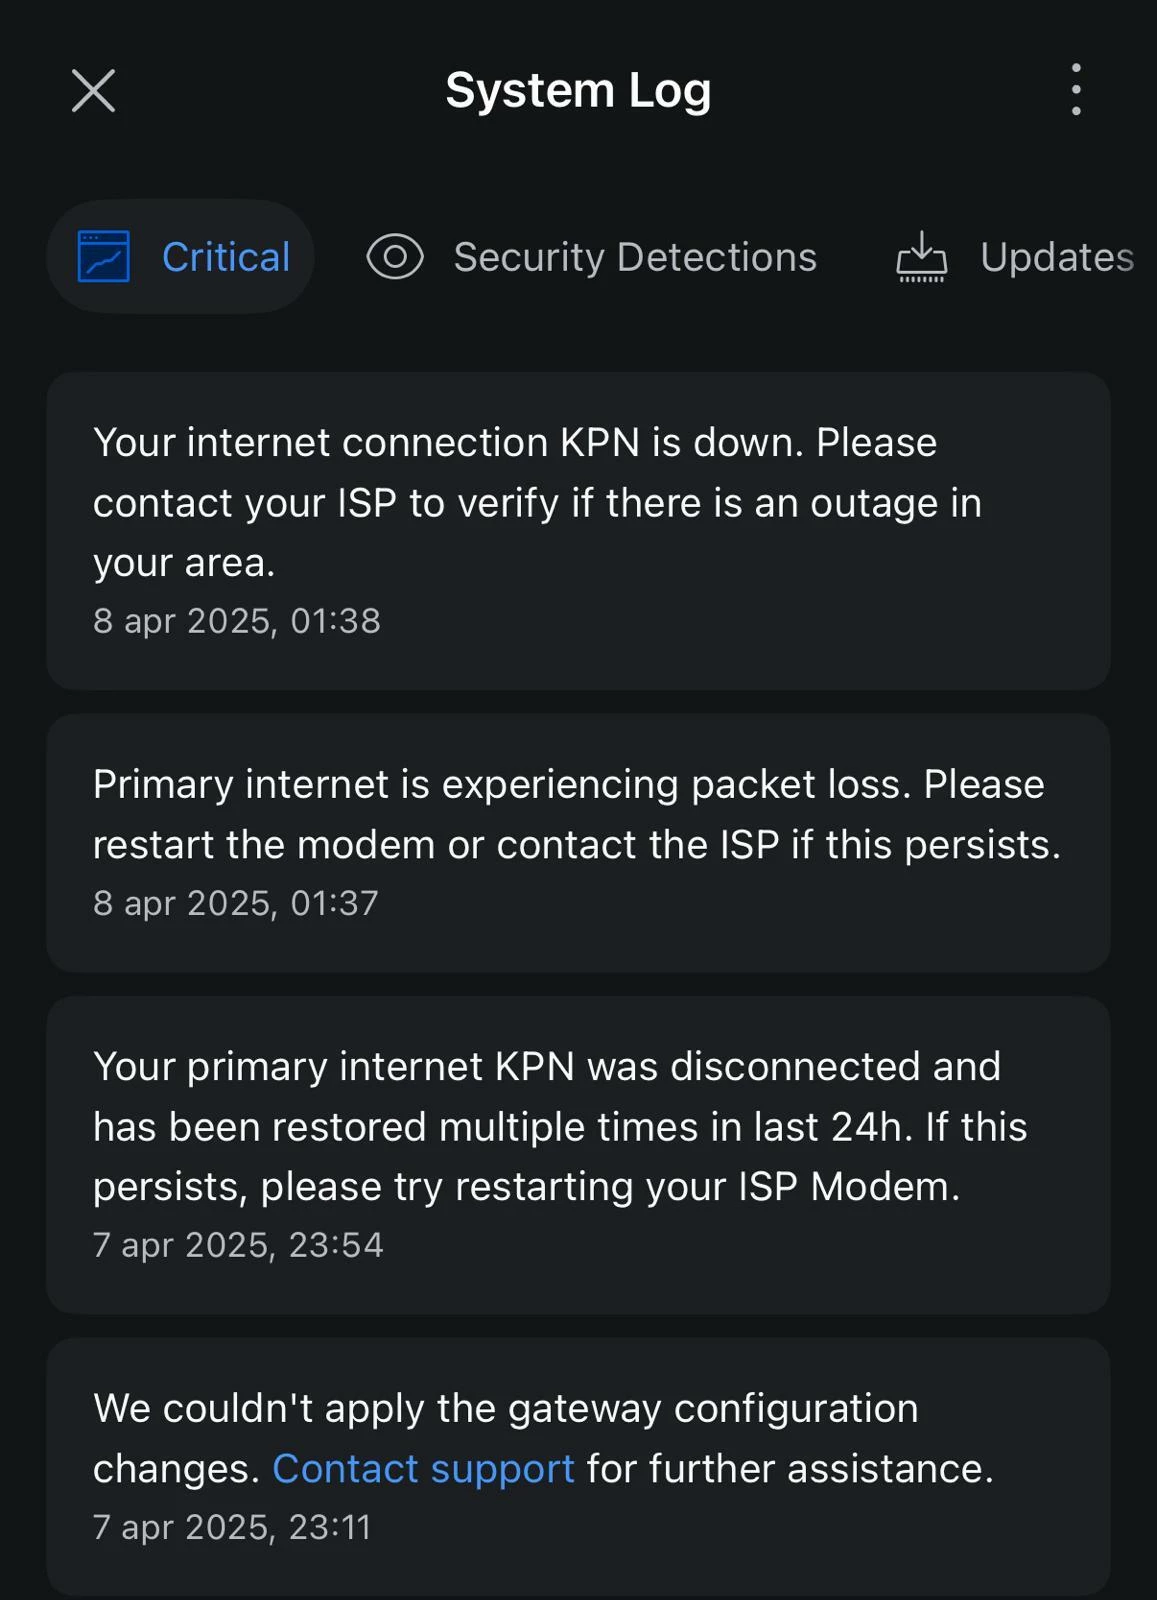Open the packet loss alert entry
This screenshot has width=1157, height=1600.
(578, 843)
